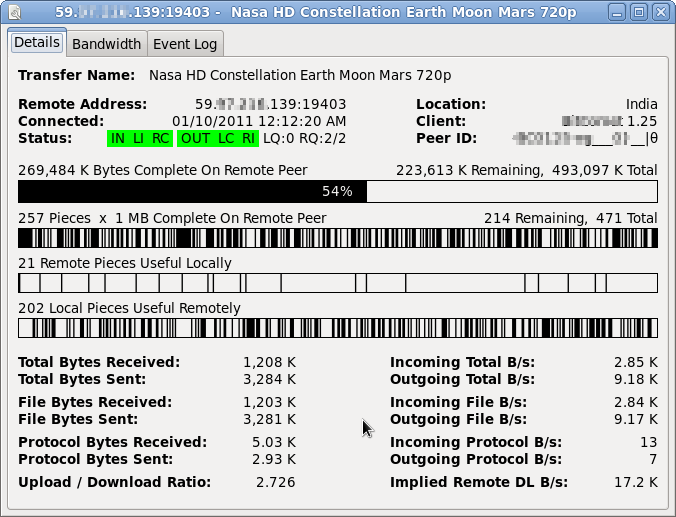
Task: Click the Remote Address value ending 139:19403
Action: 271,104
